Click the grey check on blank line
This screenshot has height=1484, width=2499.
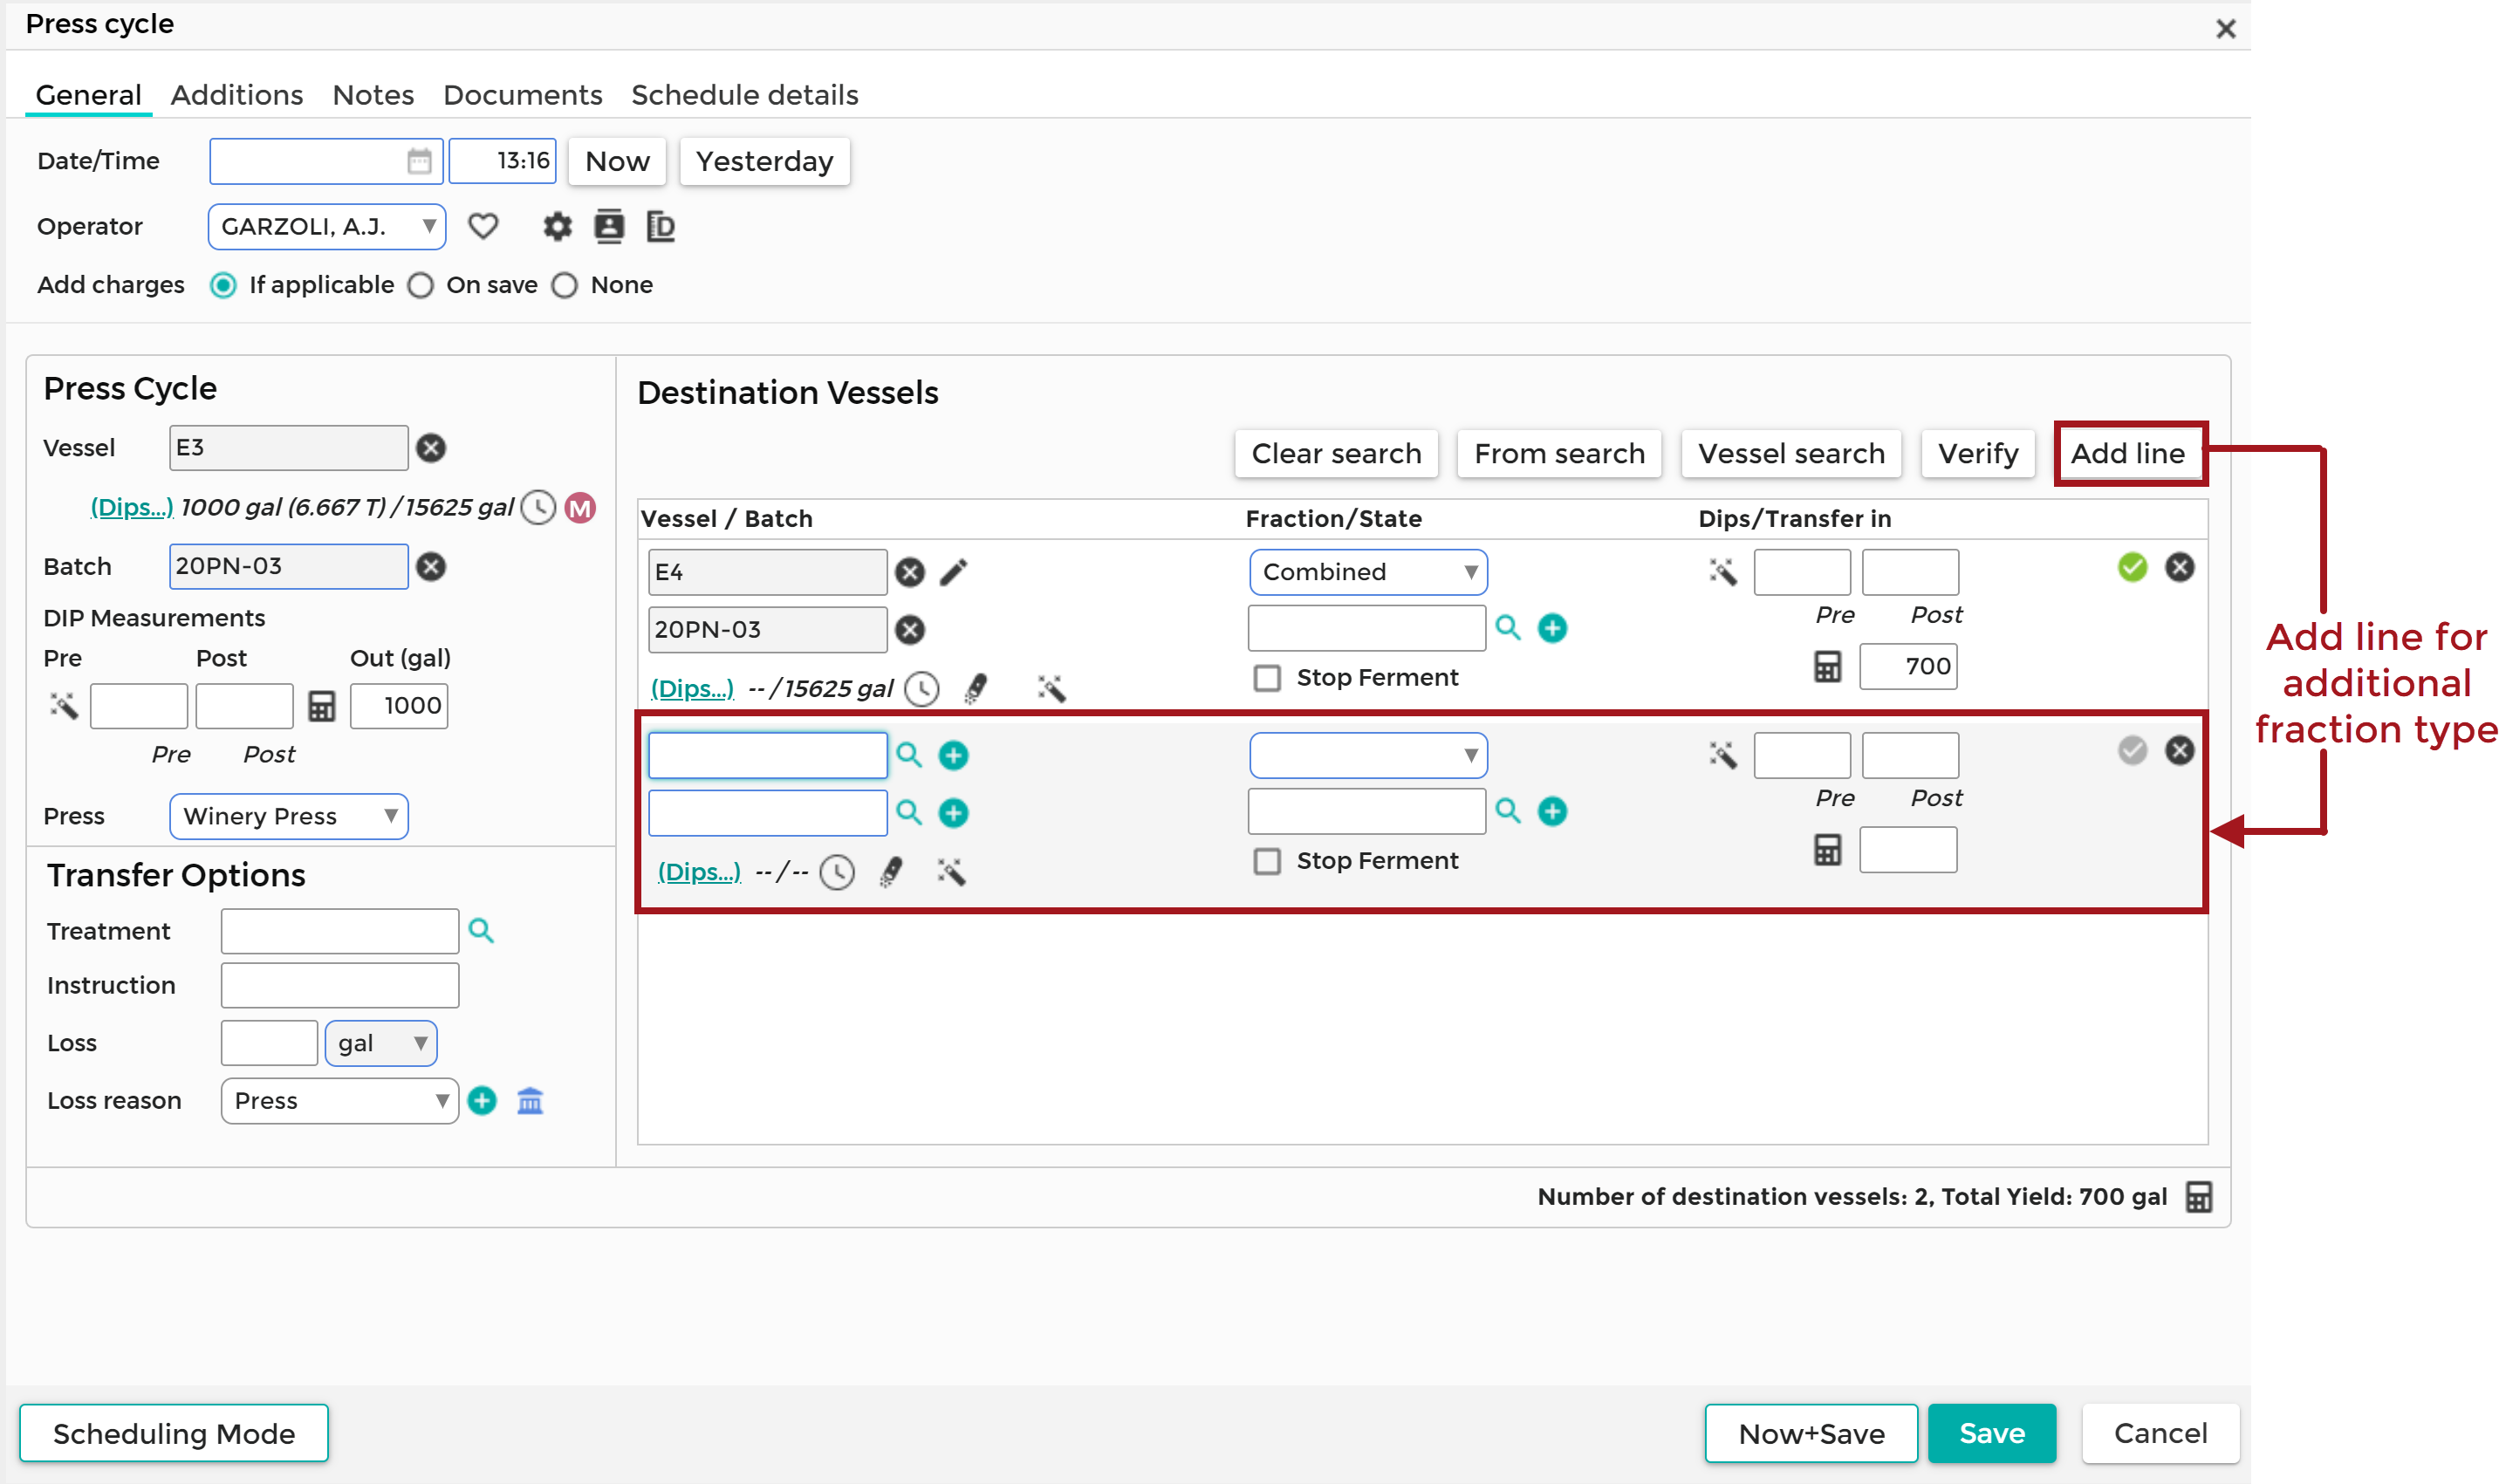point(2132,750)
